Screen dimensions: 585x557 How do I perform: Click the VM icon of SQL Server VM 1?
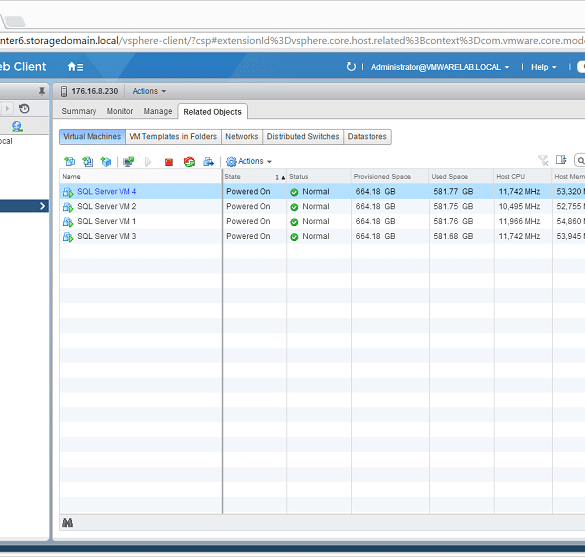point(68,222)
